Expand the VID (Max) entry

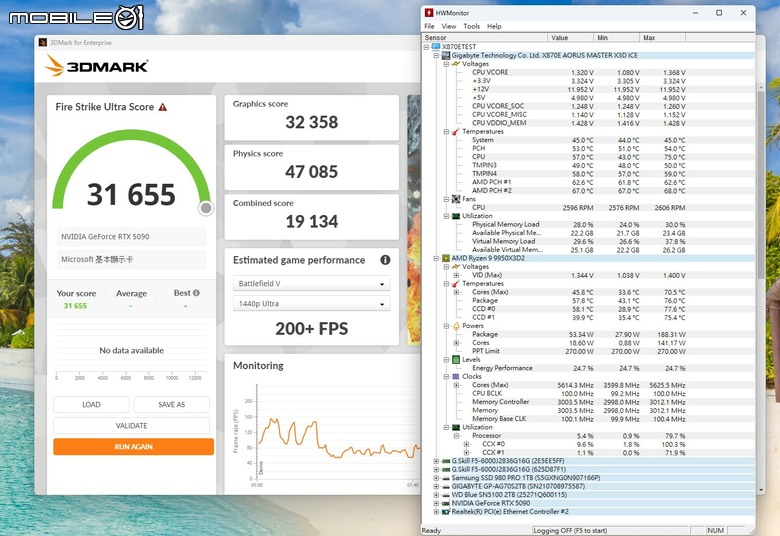point(456,275)
